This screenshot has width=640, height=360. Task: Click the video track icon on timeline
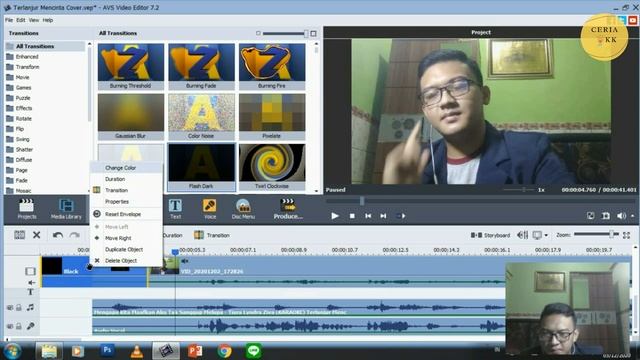tap(31, 271)
